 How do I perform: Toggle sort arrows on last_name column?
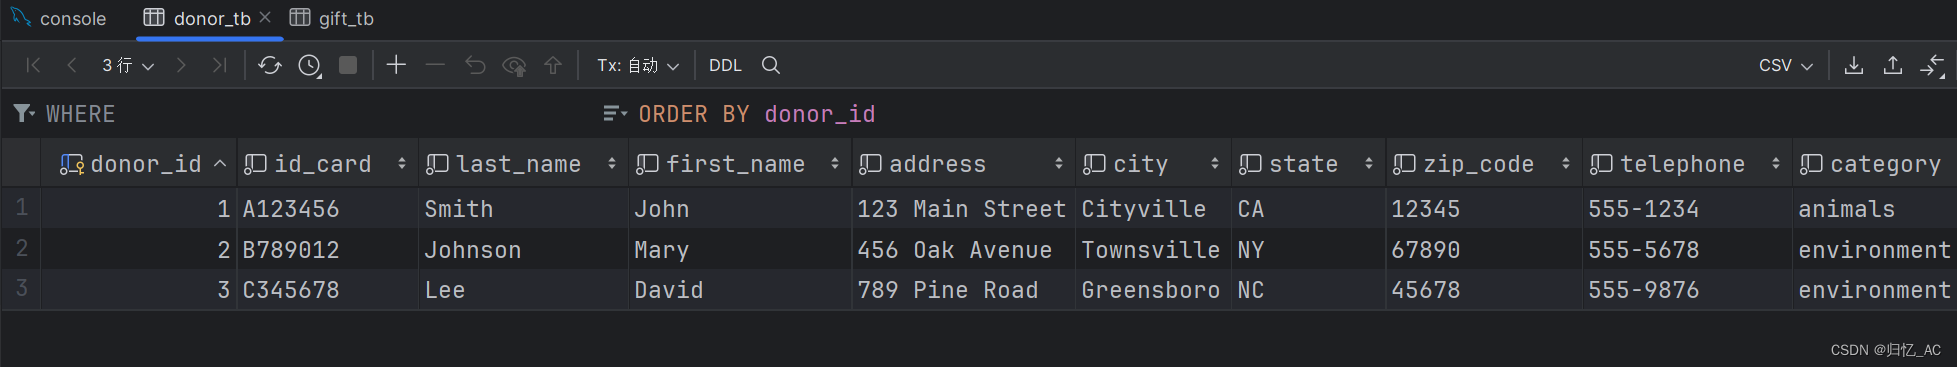point(611,164)
